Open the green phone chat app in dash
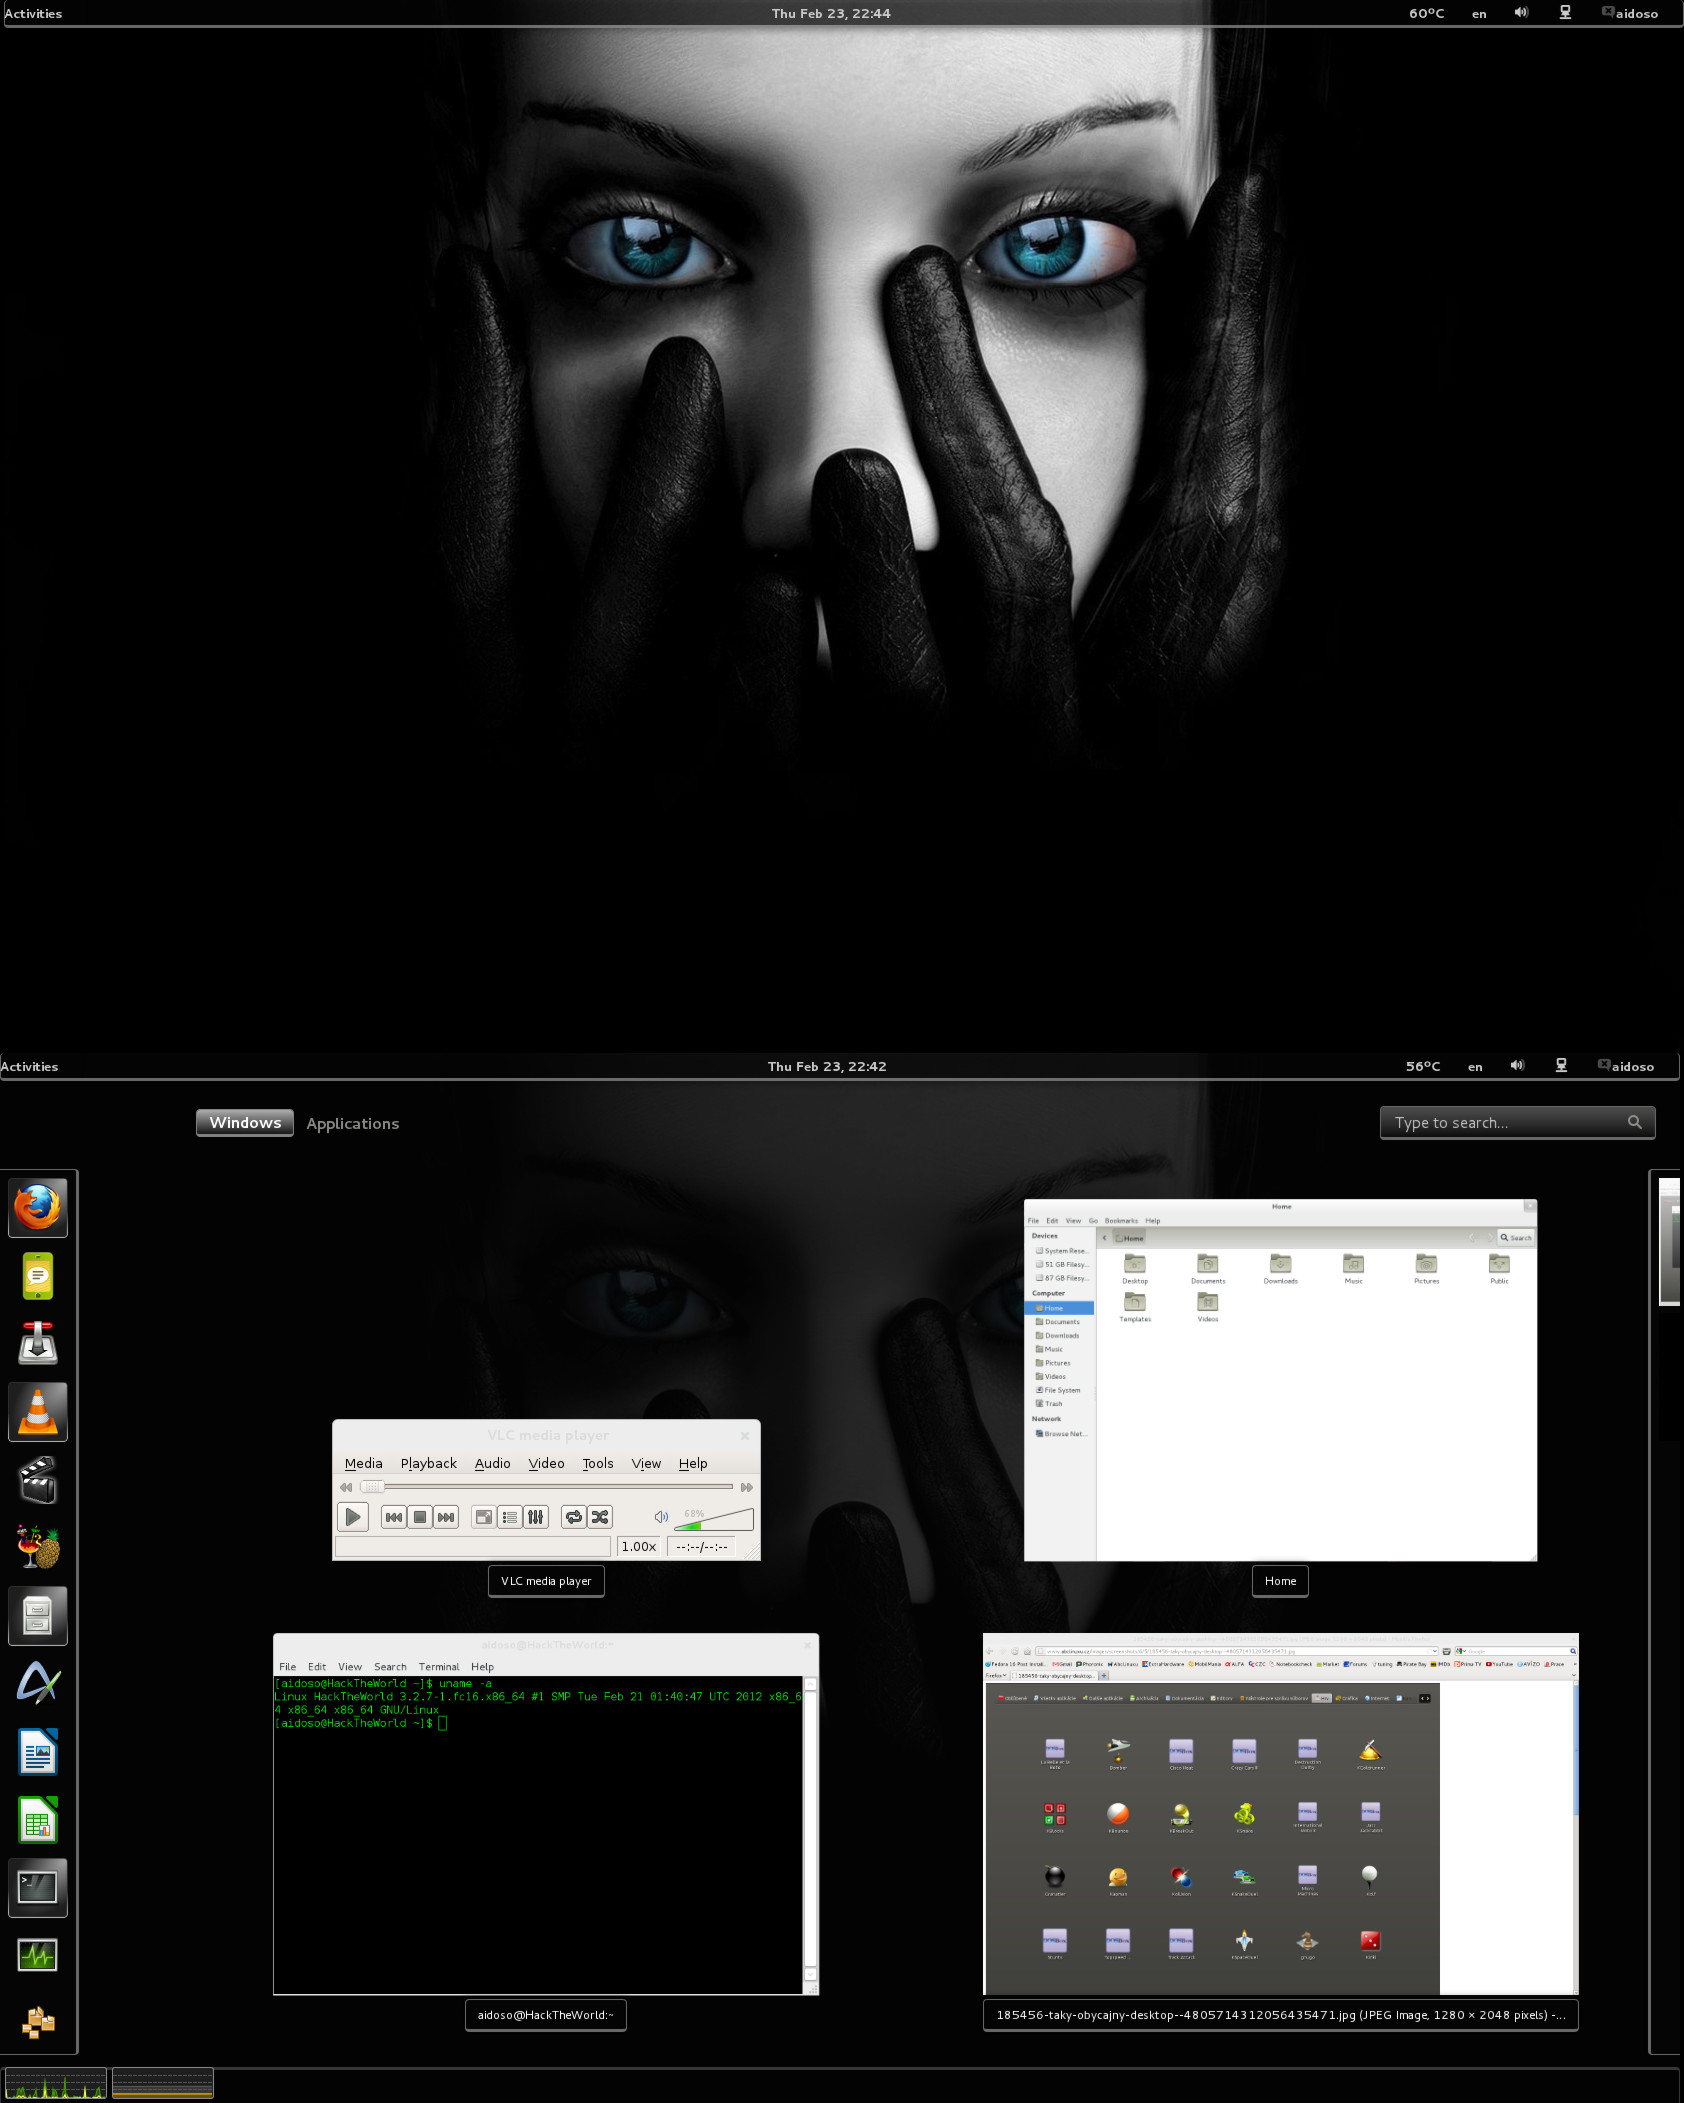 [x=38, y=1275]
